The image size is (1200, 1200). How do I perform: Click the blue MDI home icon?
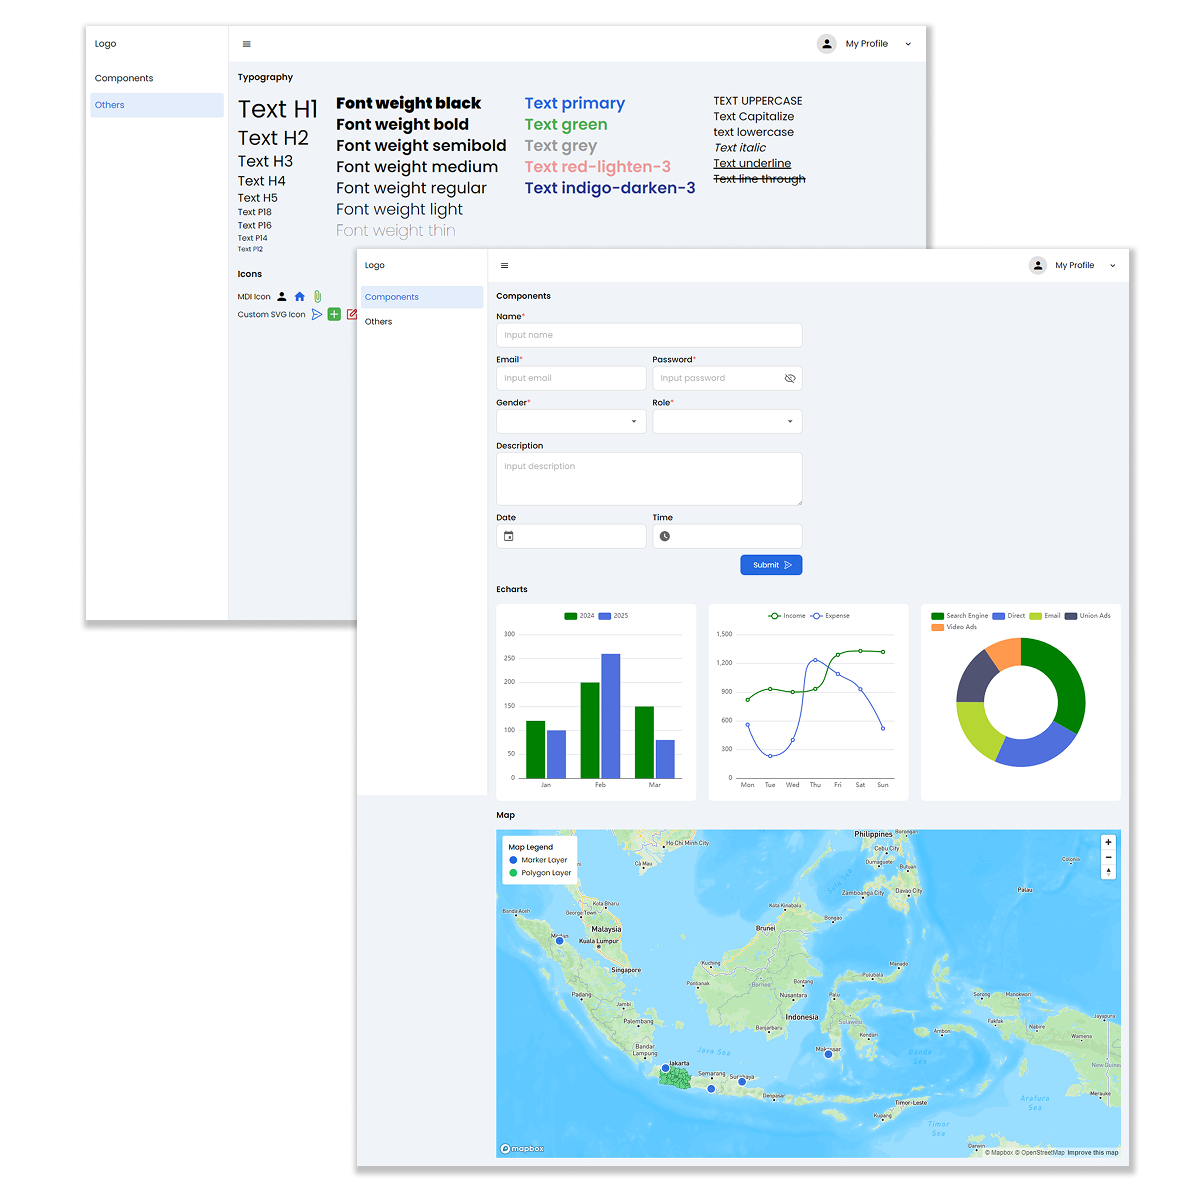click(x=299, y=297)
